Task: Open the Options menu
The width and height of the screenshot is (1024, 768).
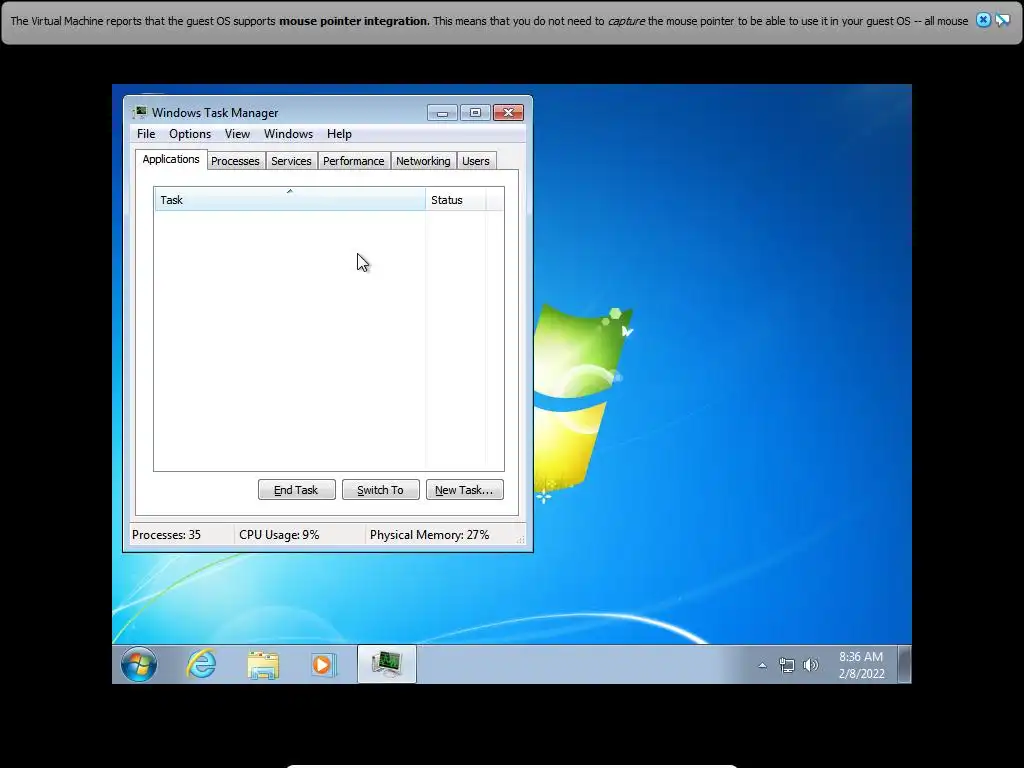Action: pyautogui.click(x=190, y=134)
